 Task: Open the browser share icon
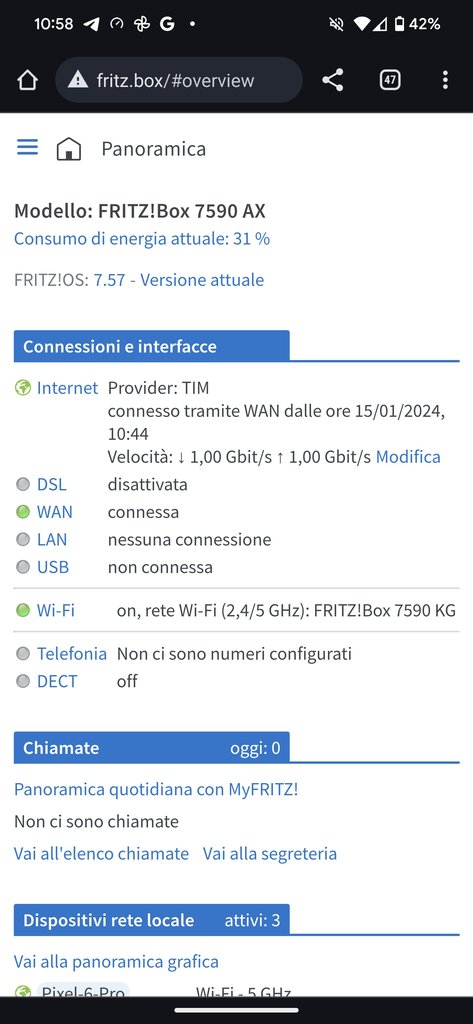[333, 80]
